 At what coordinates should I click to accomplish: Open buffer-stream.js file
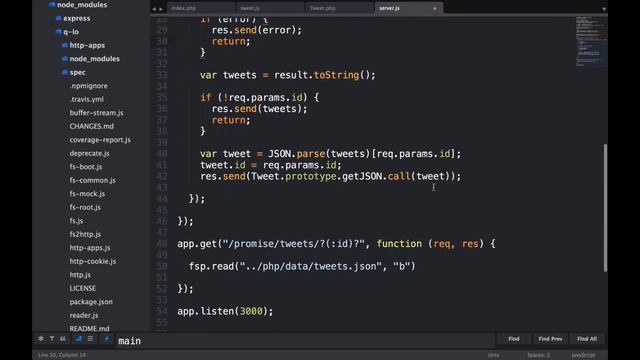(x=96, y=113)
